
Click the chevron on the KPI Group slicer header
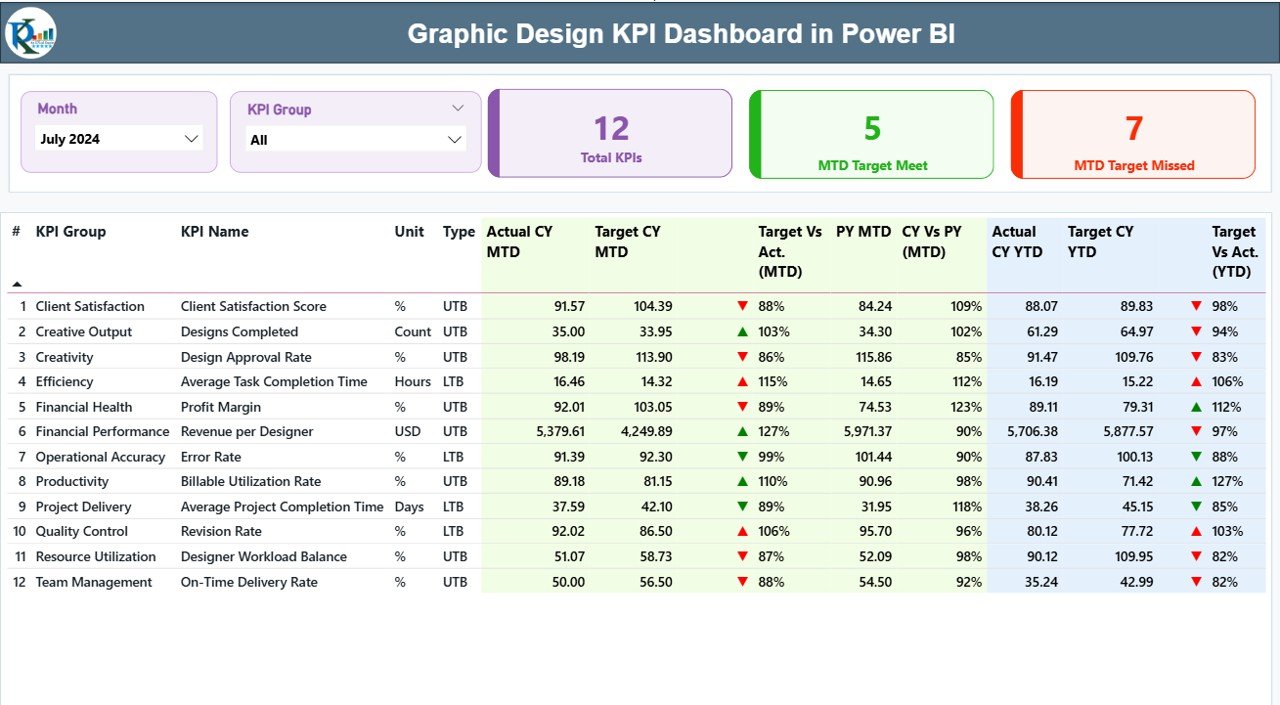click(x=459, y=107)
